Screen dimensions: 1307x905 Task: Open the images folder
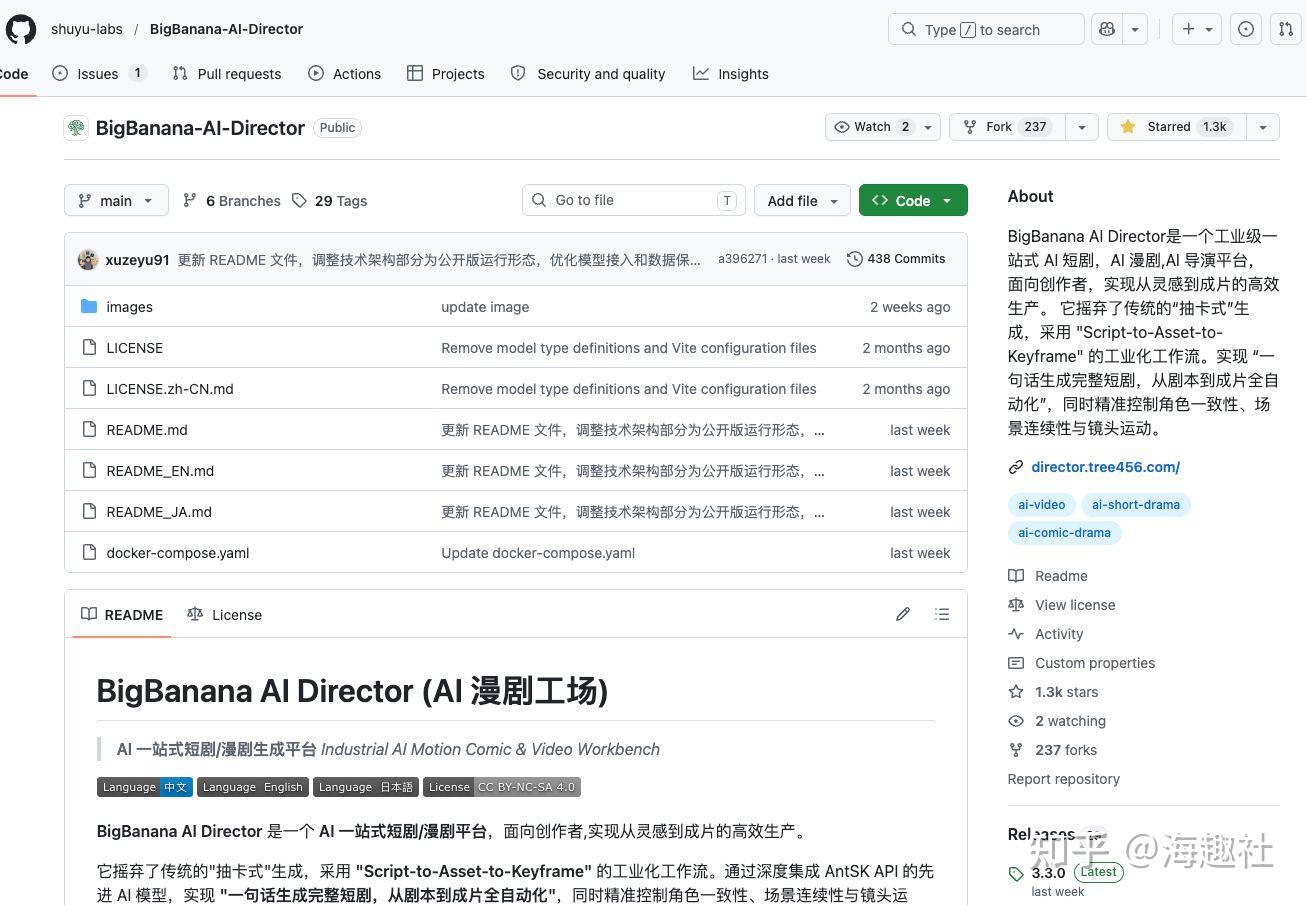(x=130, y=307)
